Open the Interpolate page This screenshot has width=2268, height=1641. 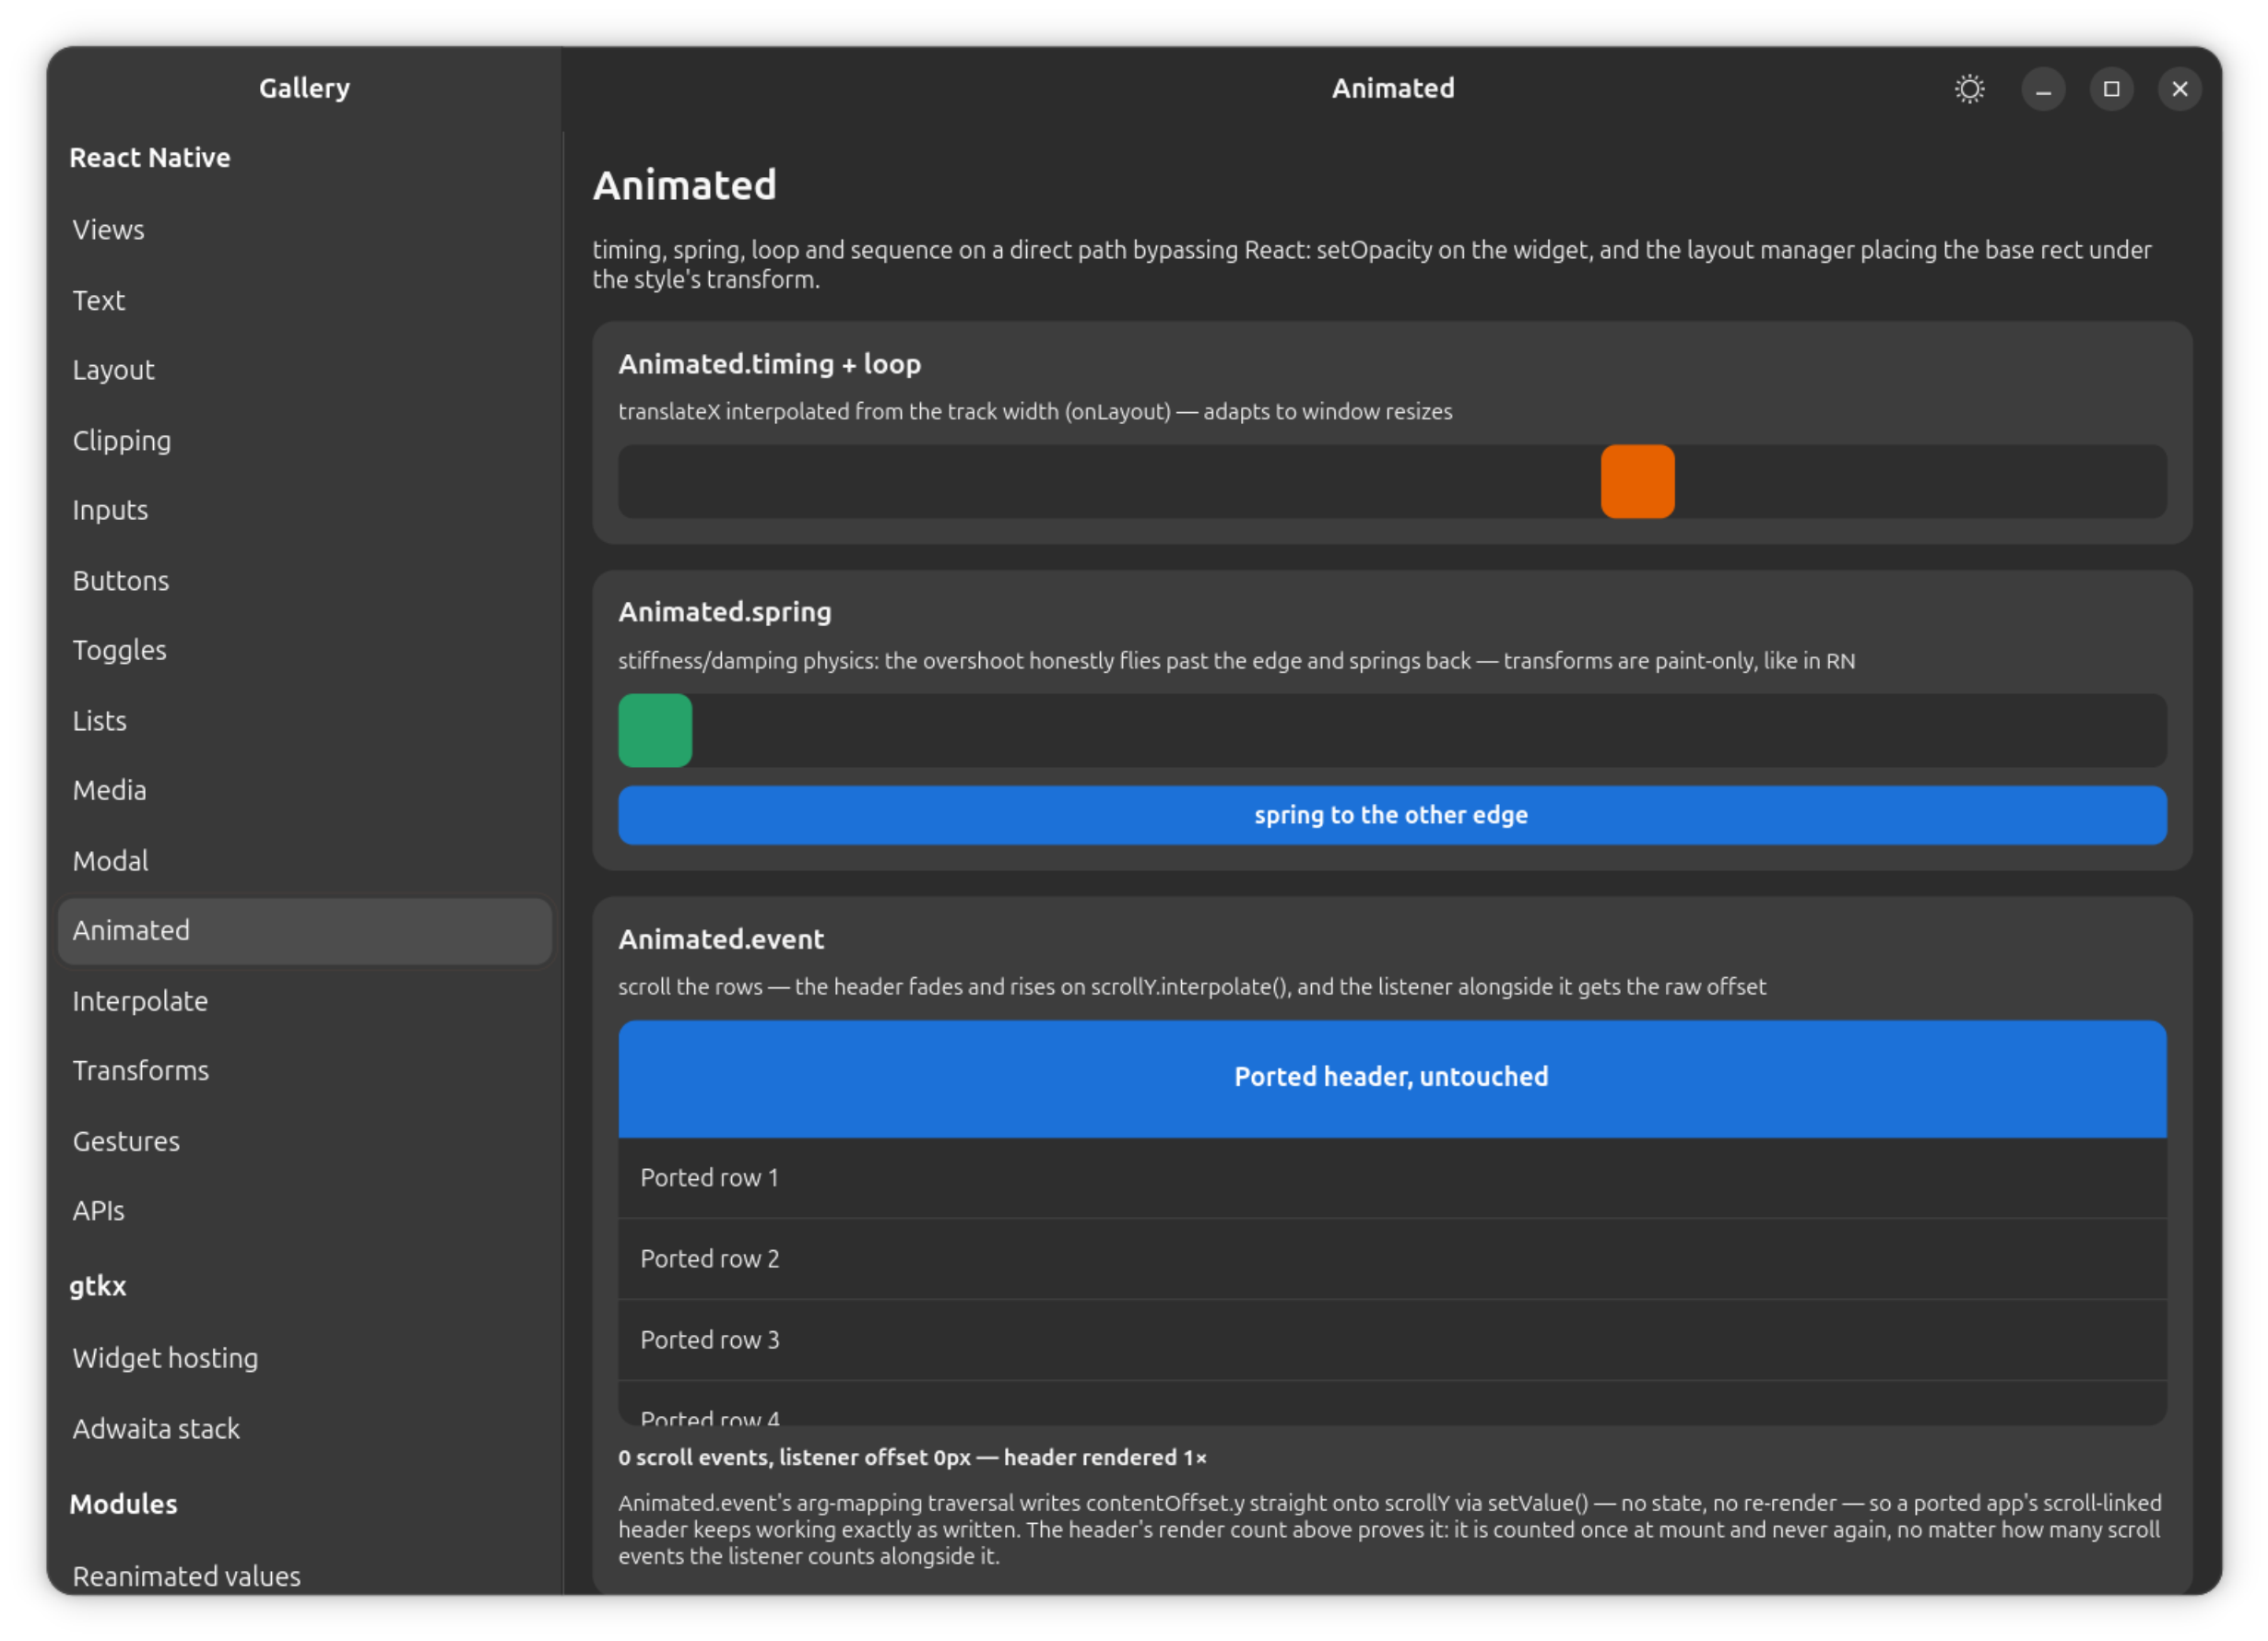pyautogui.click(x=305, y=1000)
